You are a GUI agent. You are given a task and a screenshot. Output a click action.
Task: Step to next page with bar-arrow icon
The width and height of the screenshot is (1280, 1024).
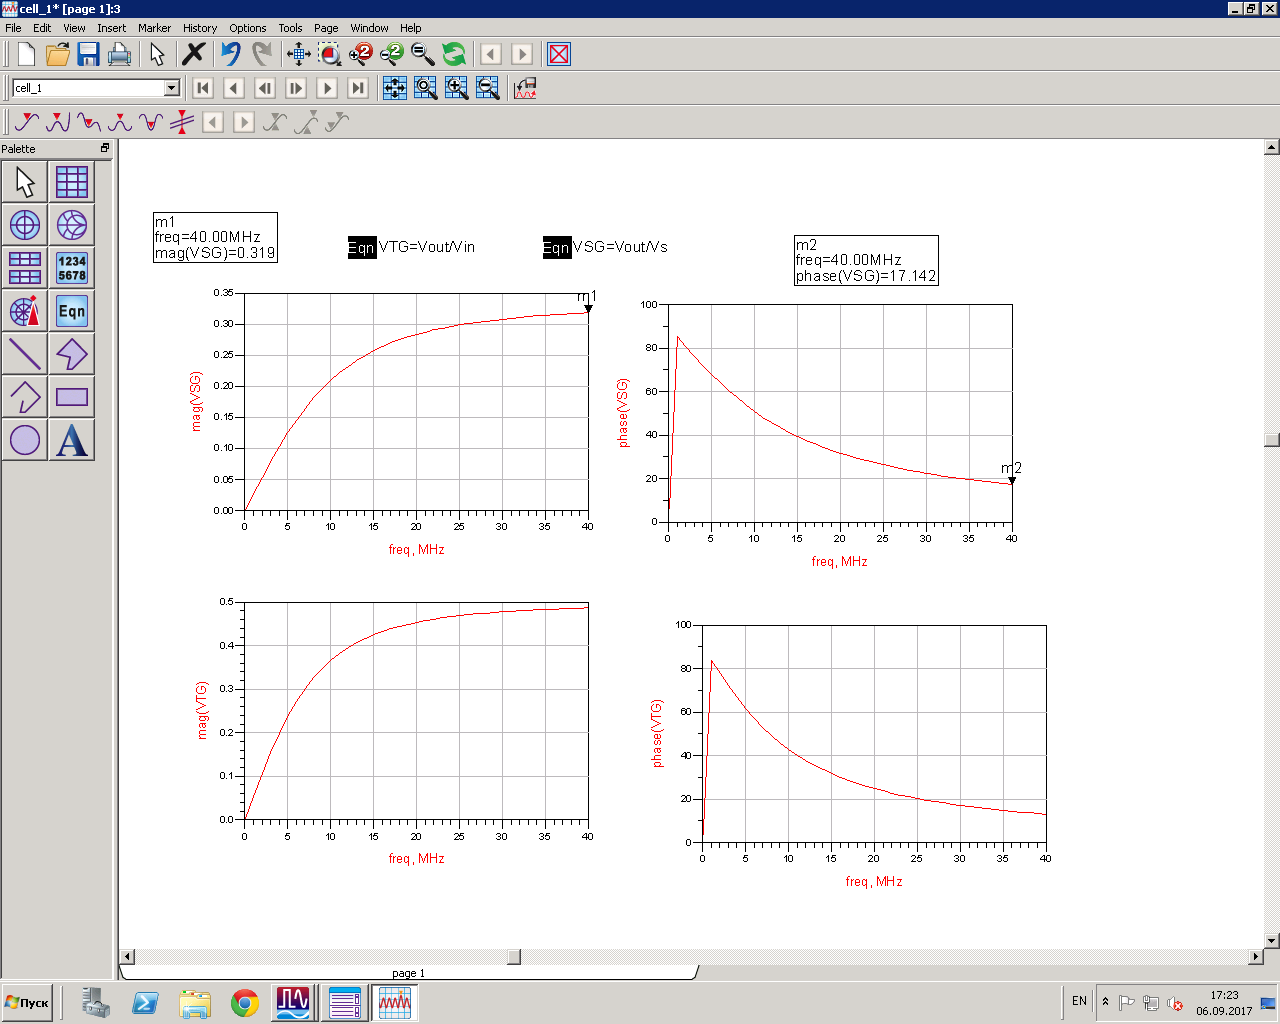tap(296, 88)
